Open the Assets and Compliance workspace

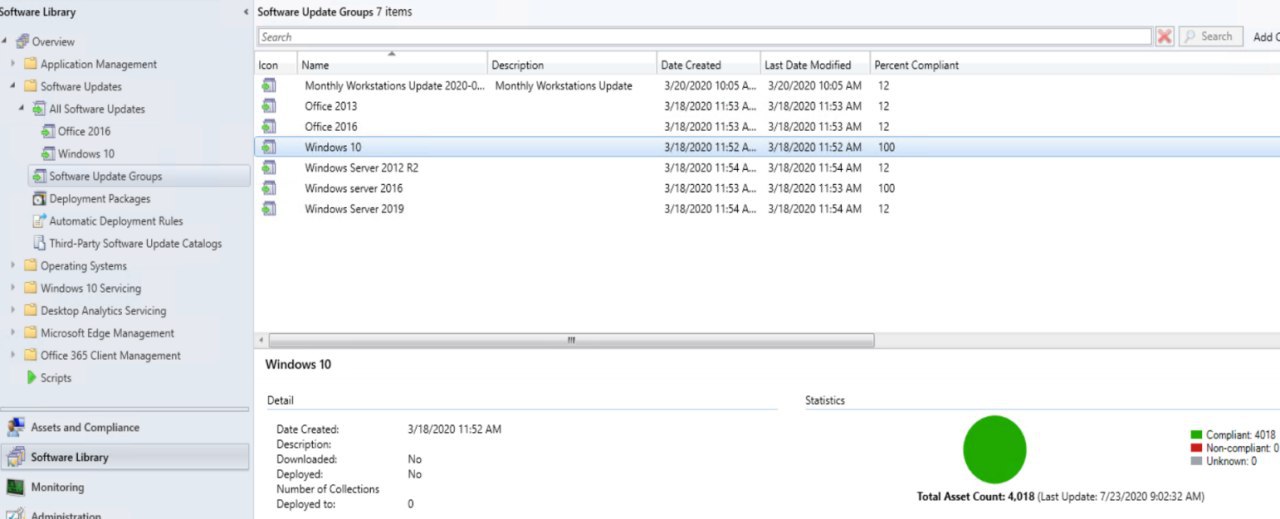coord(125,427)
